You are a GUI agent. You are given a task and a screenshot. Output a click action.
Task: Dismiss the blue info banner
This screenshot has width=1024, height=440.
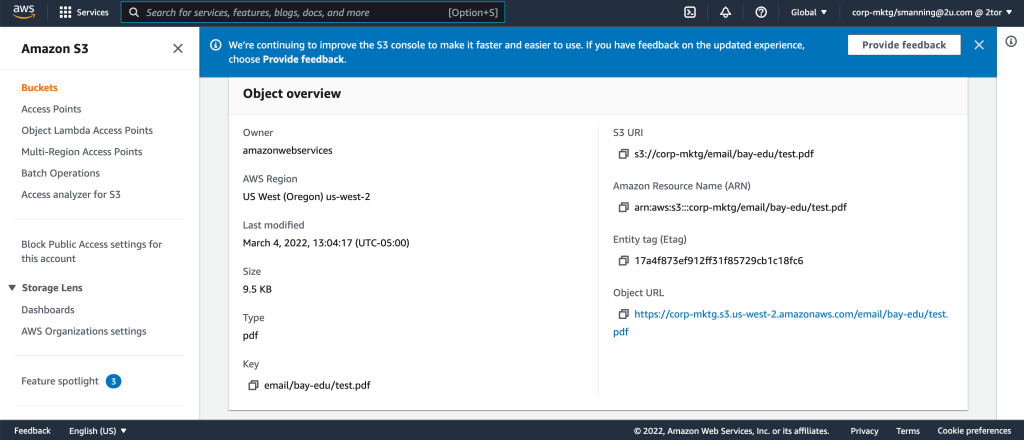(x=979, y=45)
